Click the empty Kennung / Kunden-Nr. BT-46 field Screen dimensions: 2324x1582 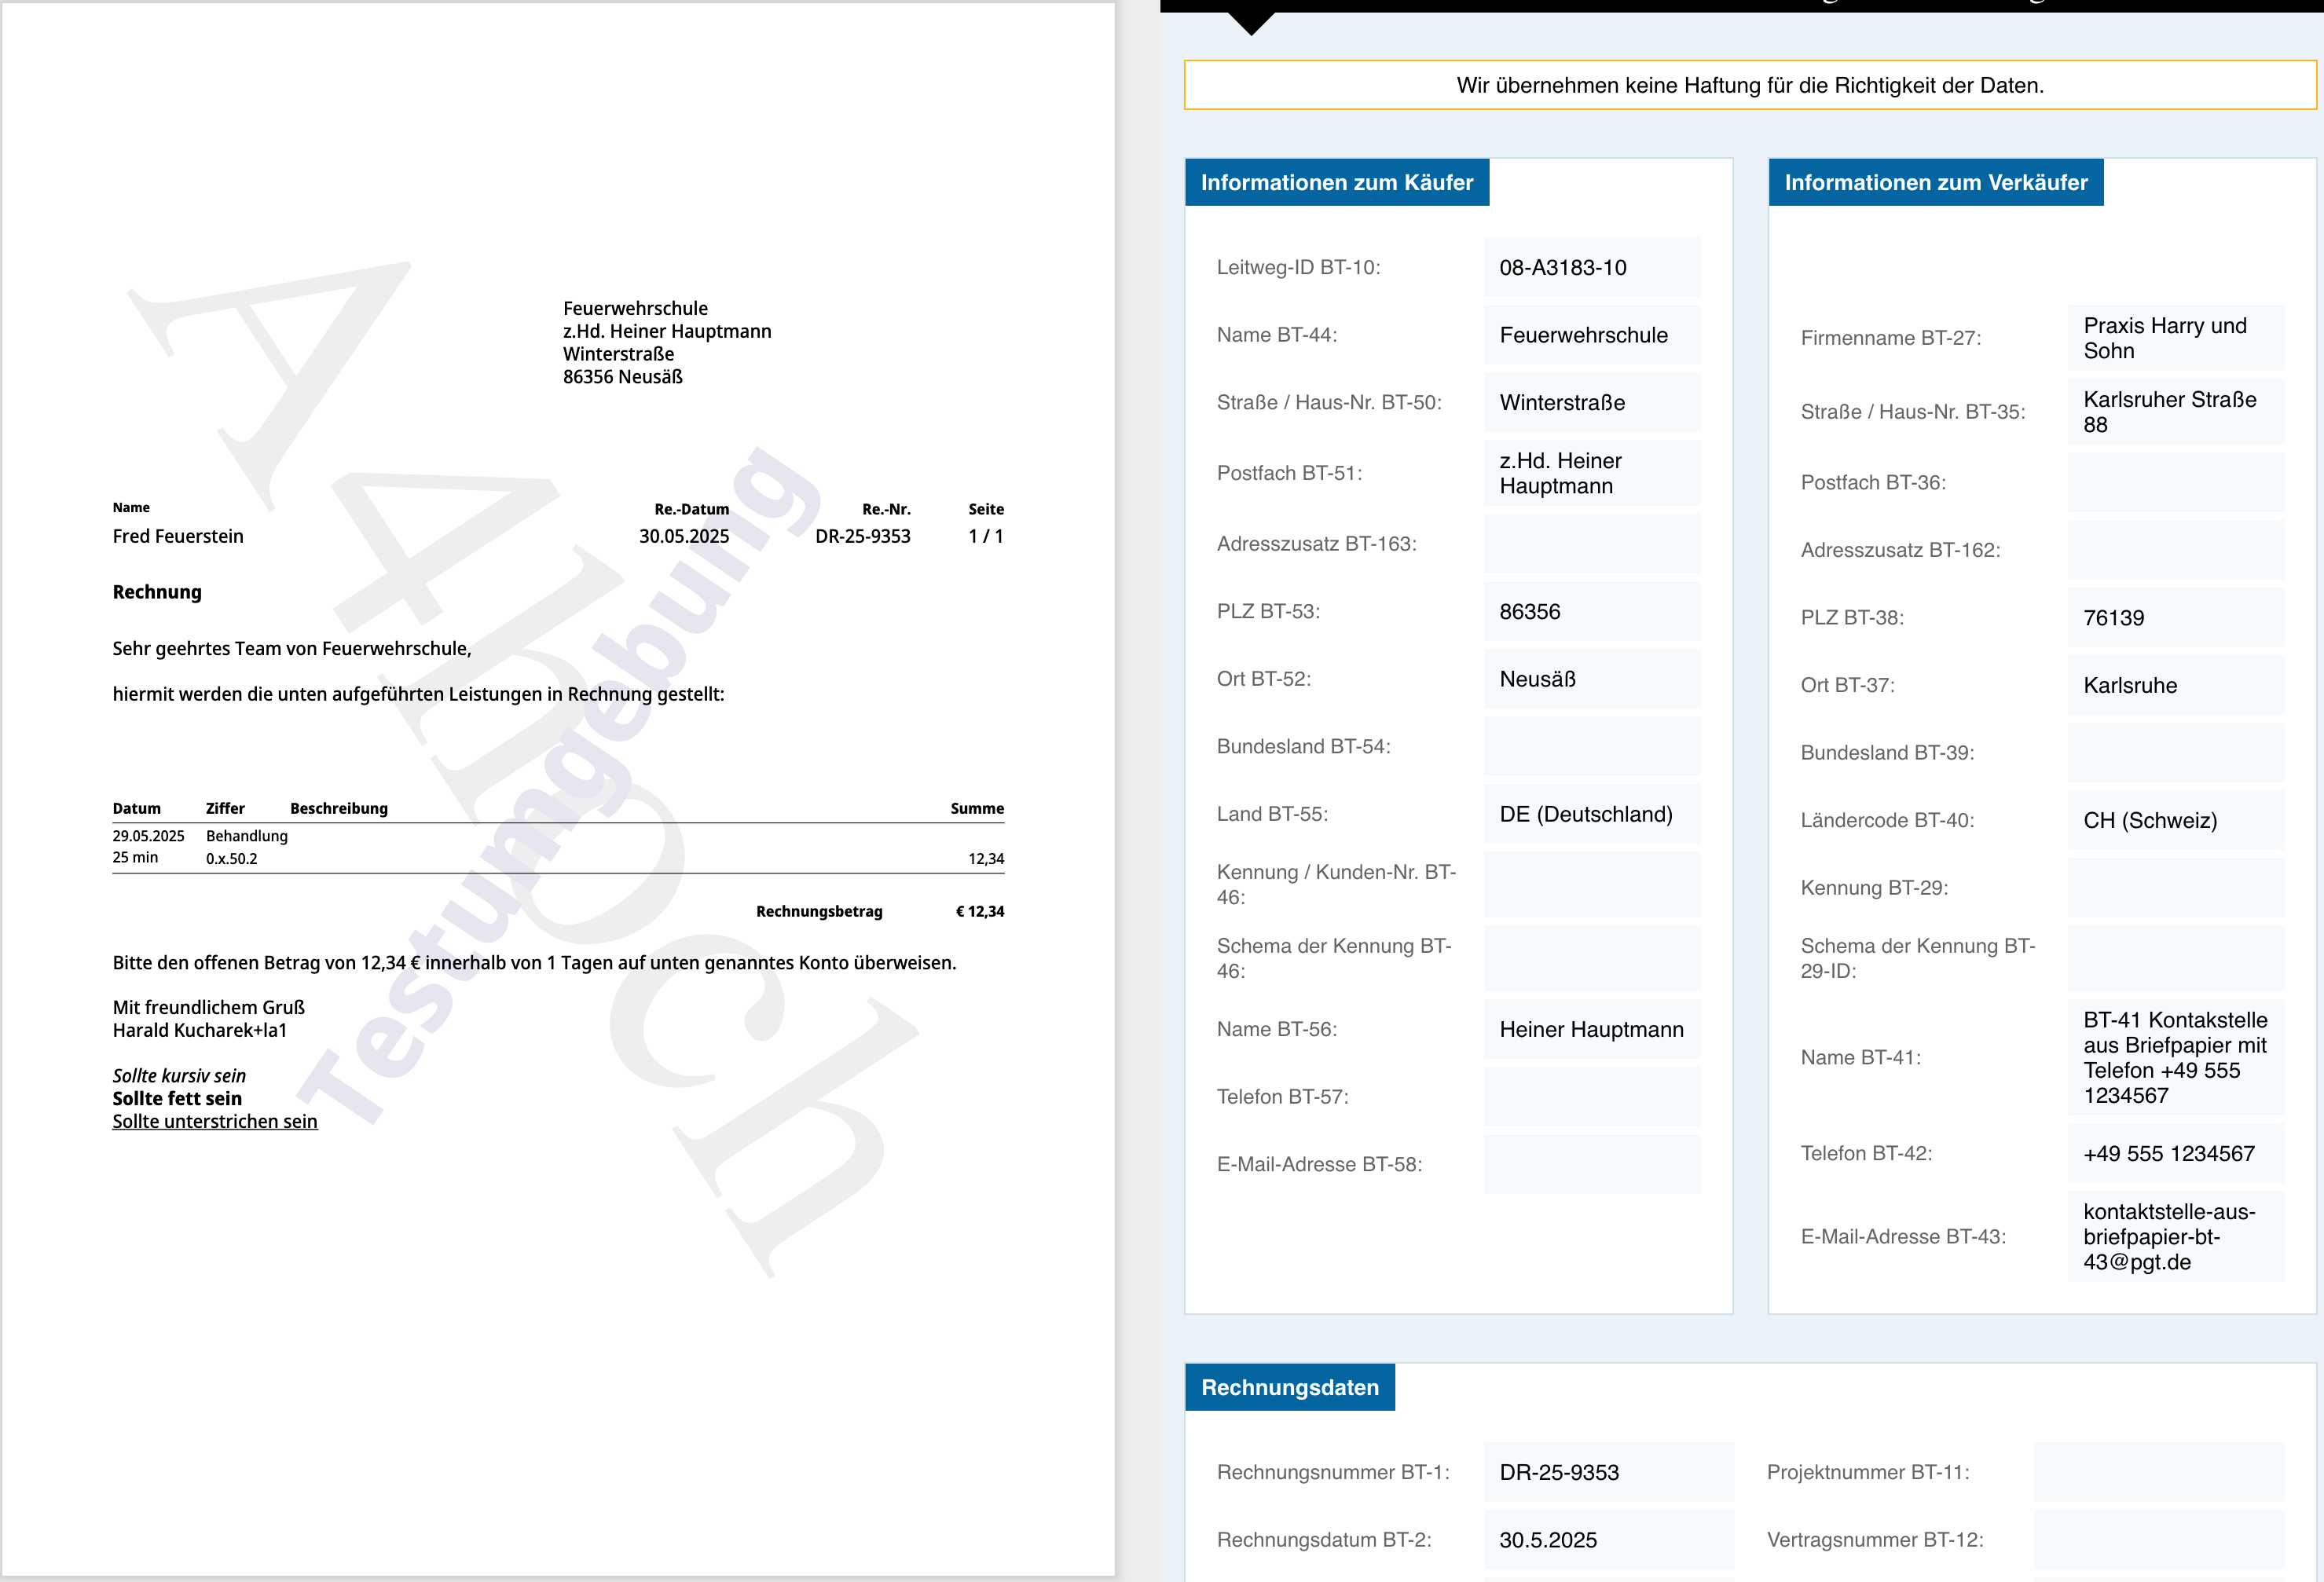1592,884
